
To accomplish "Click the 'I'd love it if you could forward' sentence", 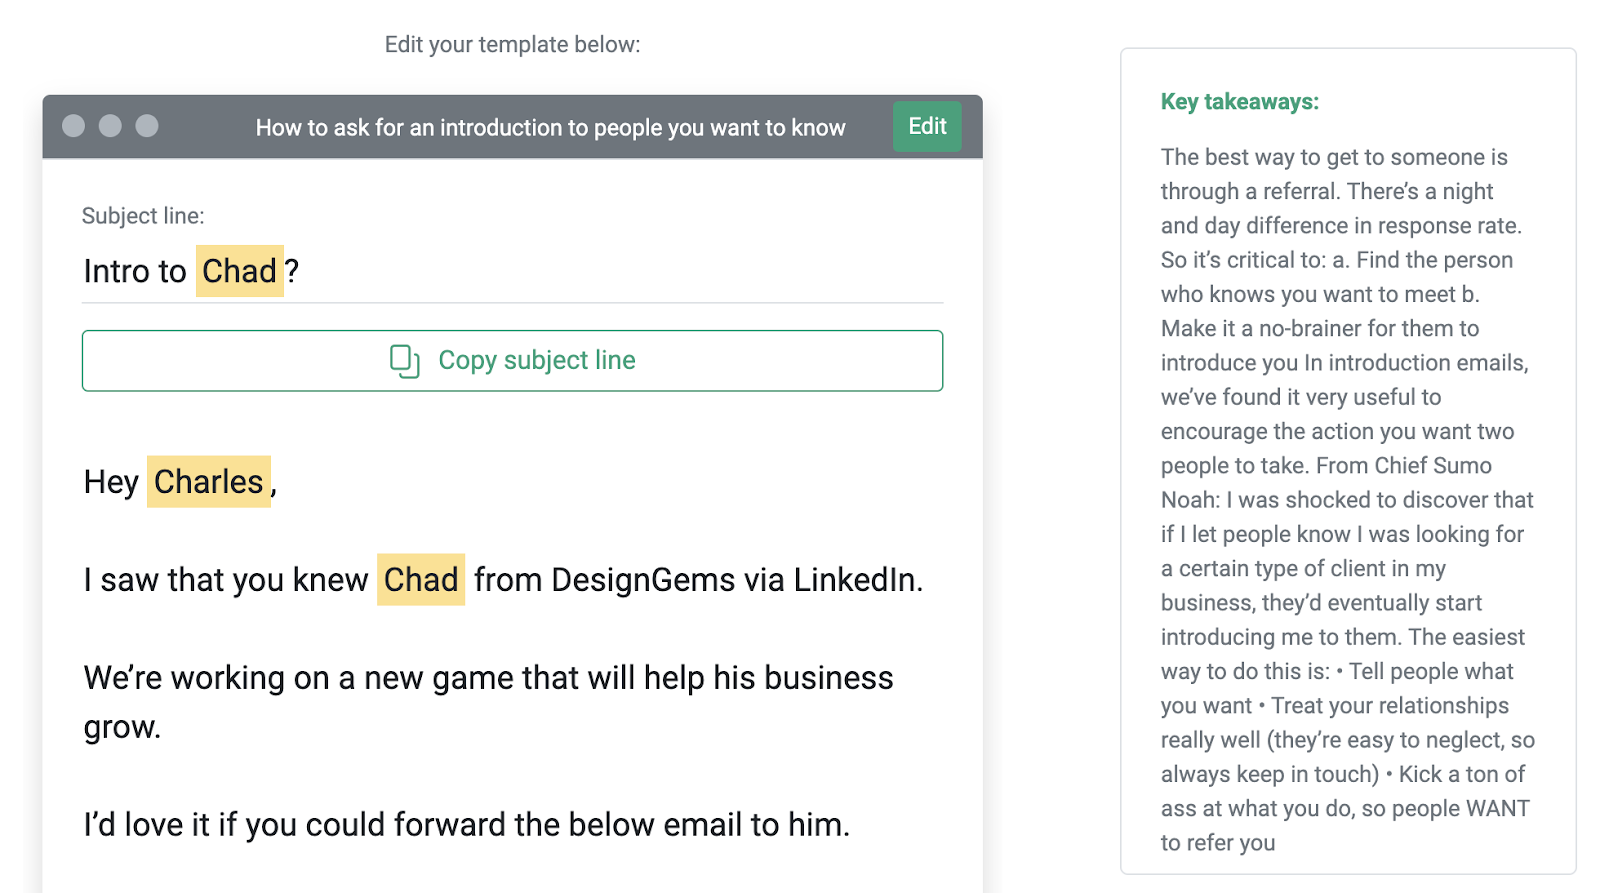I will (x=467, y=825).
